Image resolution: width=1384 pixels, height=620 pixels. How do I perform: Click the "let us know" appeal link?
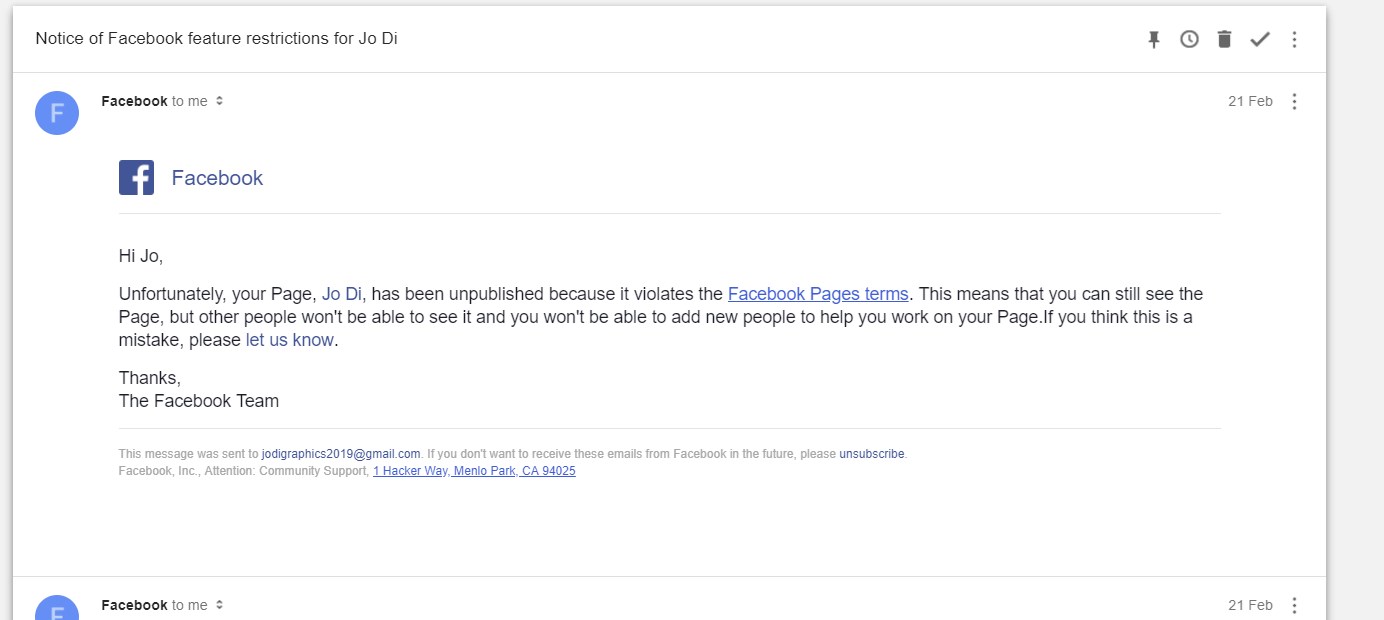(x=289, y=340)
